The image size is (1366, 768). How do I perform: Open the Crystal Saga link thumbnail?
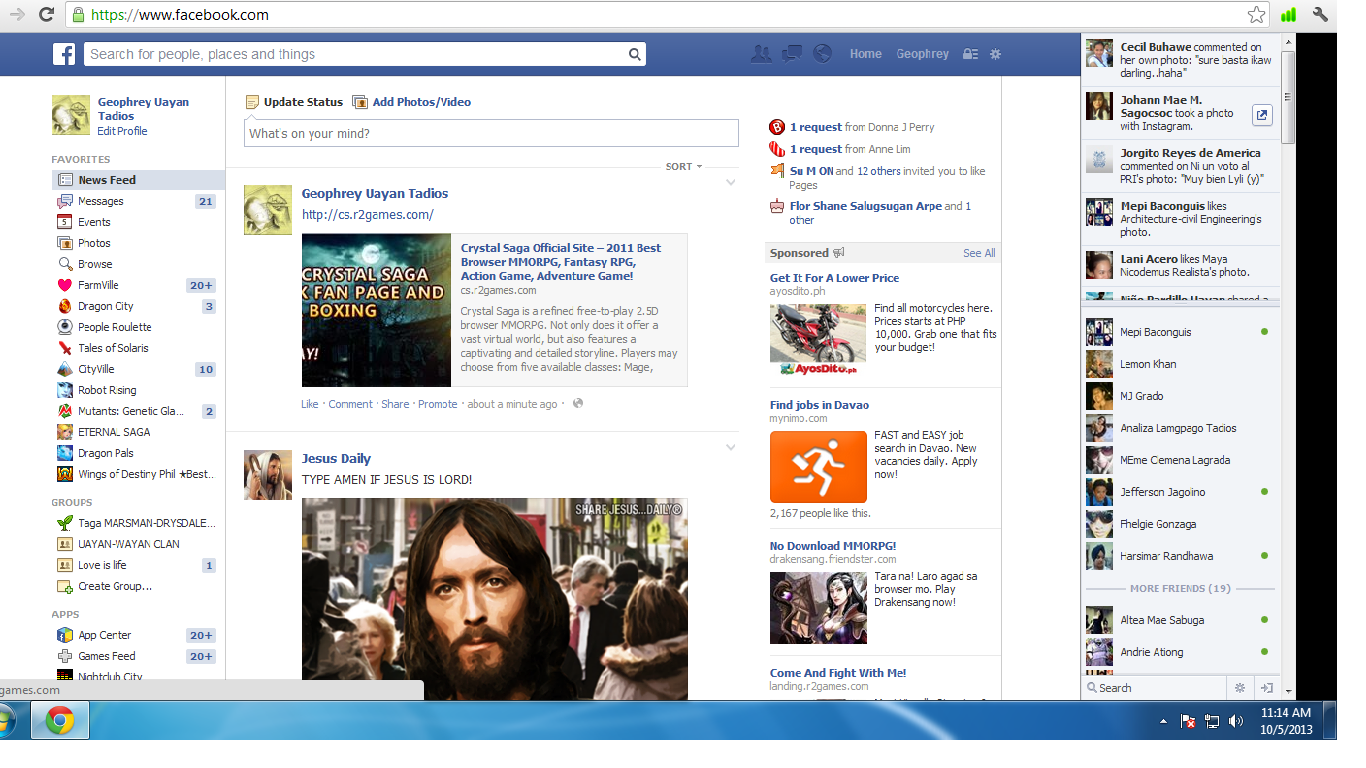tap(376, 310)
